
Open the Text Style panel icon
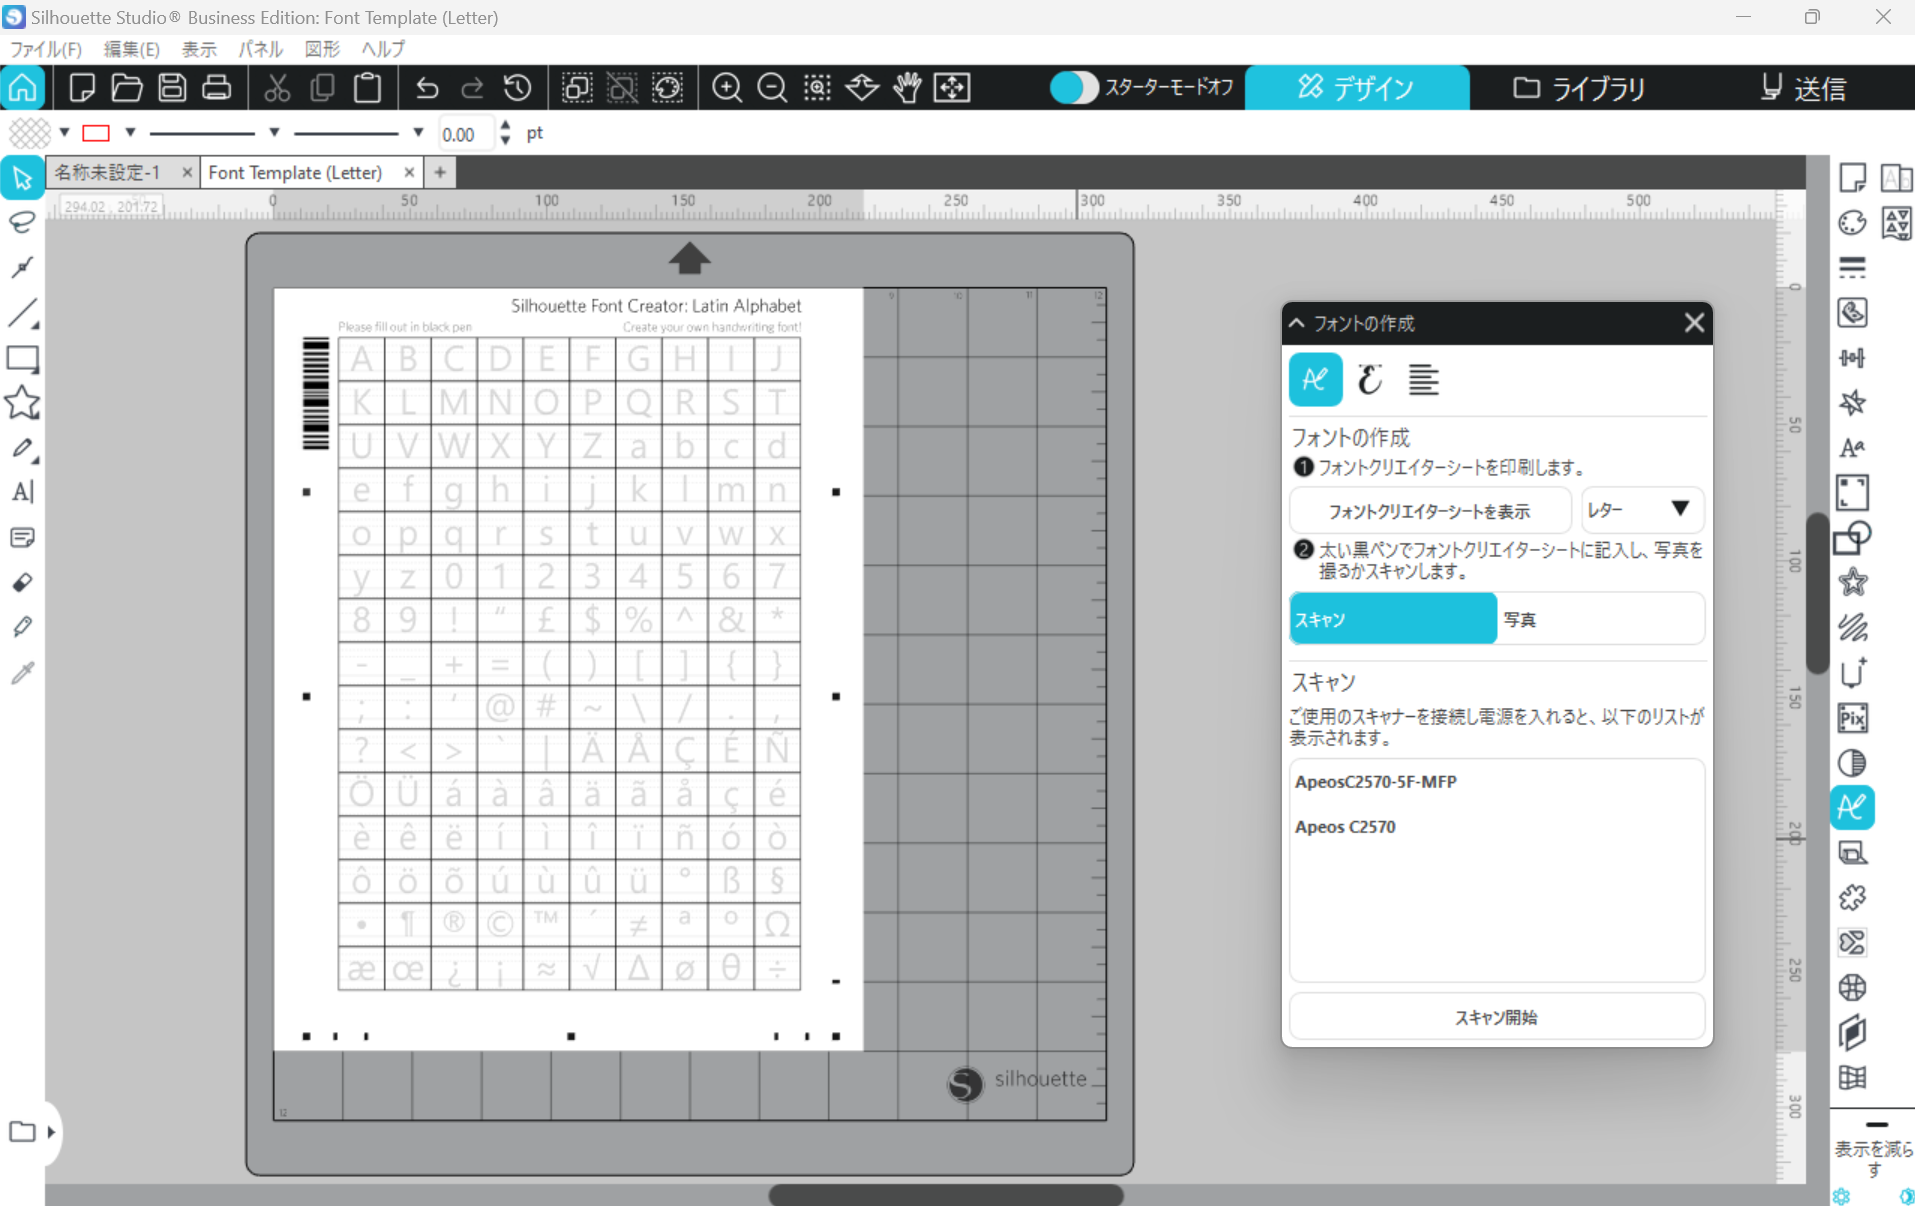click(1852, 448)
